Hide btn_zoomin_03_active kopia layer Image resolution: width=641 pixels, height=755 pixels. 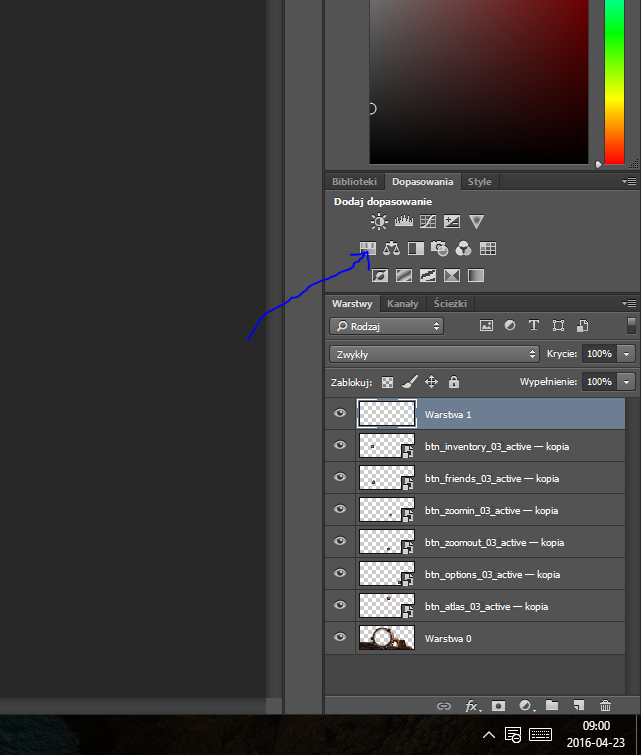[340, 509]
